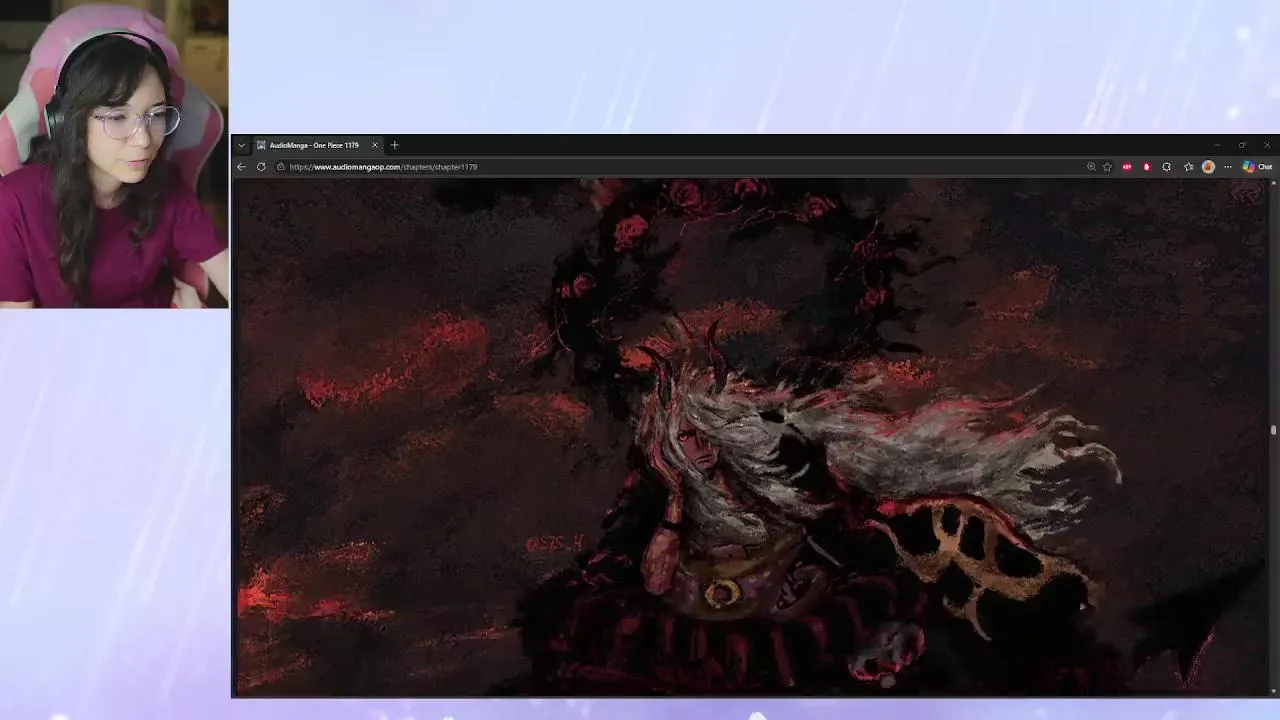Reload the current page
This screenshot has height=720, width=1280.
(261, 167)
